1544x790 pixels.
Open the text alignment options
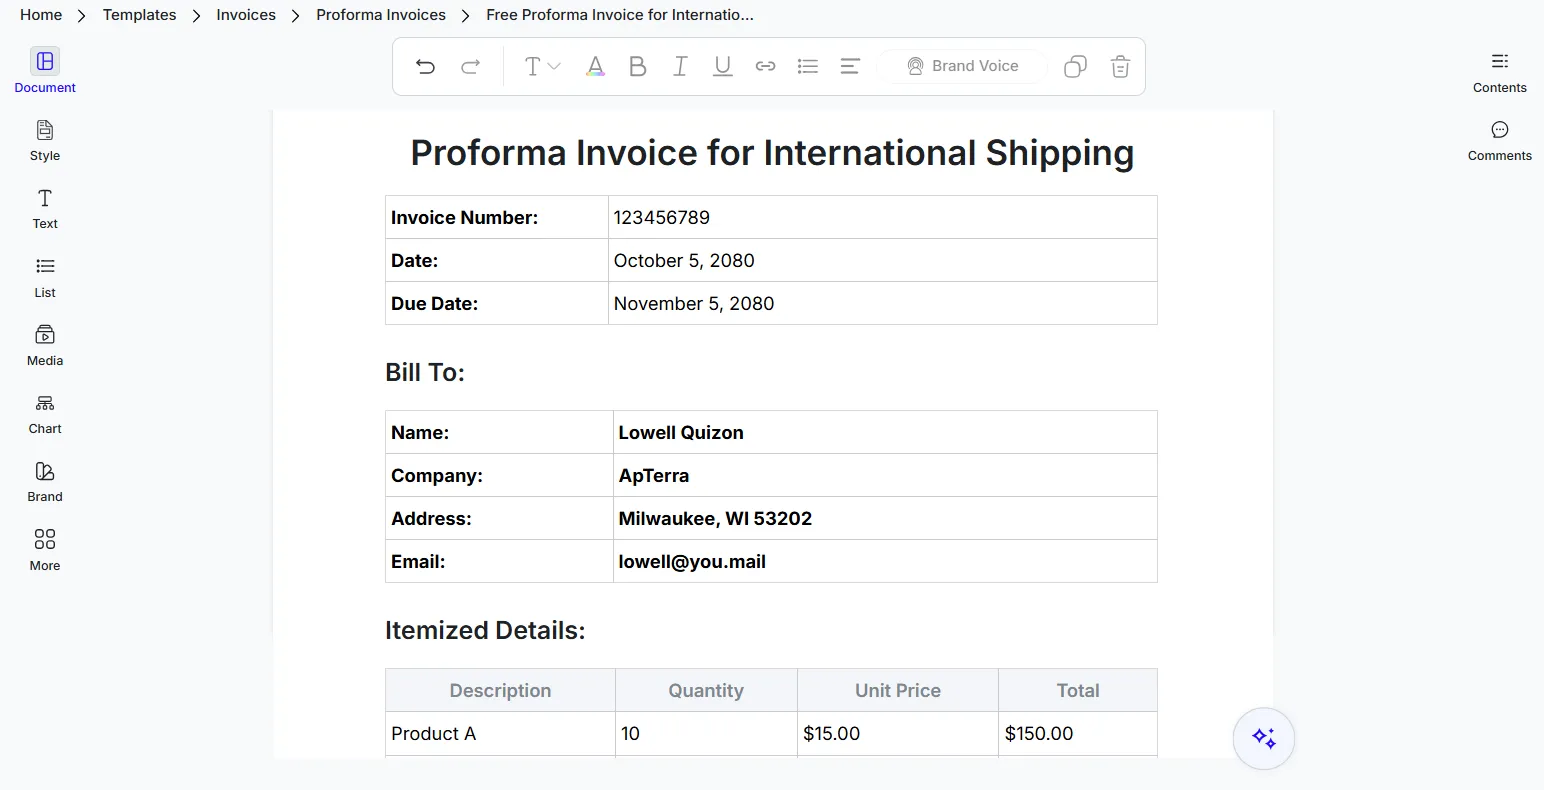coord(850,66)
